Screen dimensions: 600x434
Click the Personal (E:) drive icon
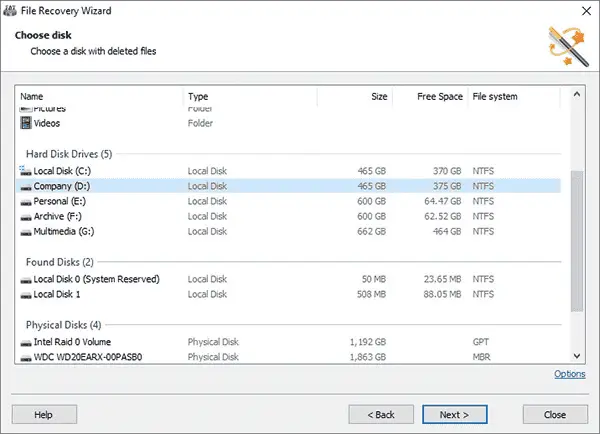click(x=26, y=202)
